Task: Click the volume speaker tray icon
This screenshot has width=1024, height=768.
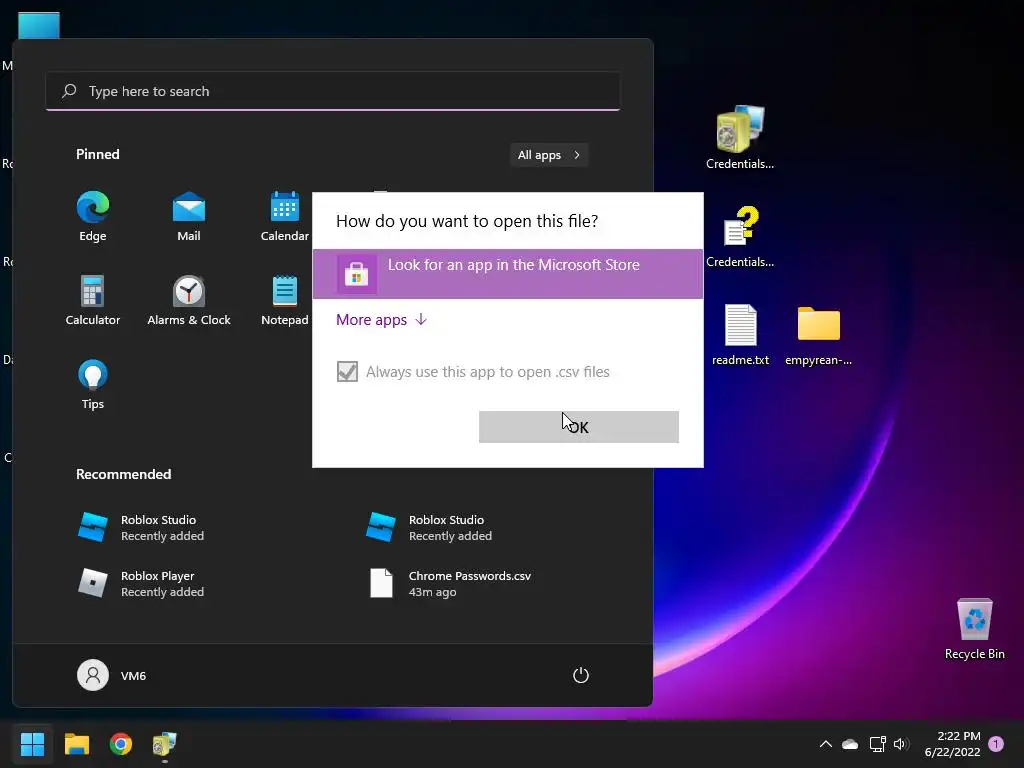Action: (901, 744)
